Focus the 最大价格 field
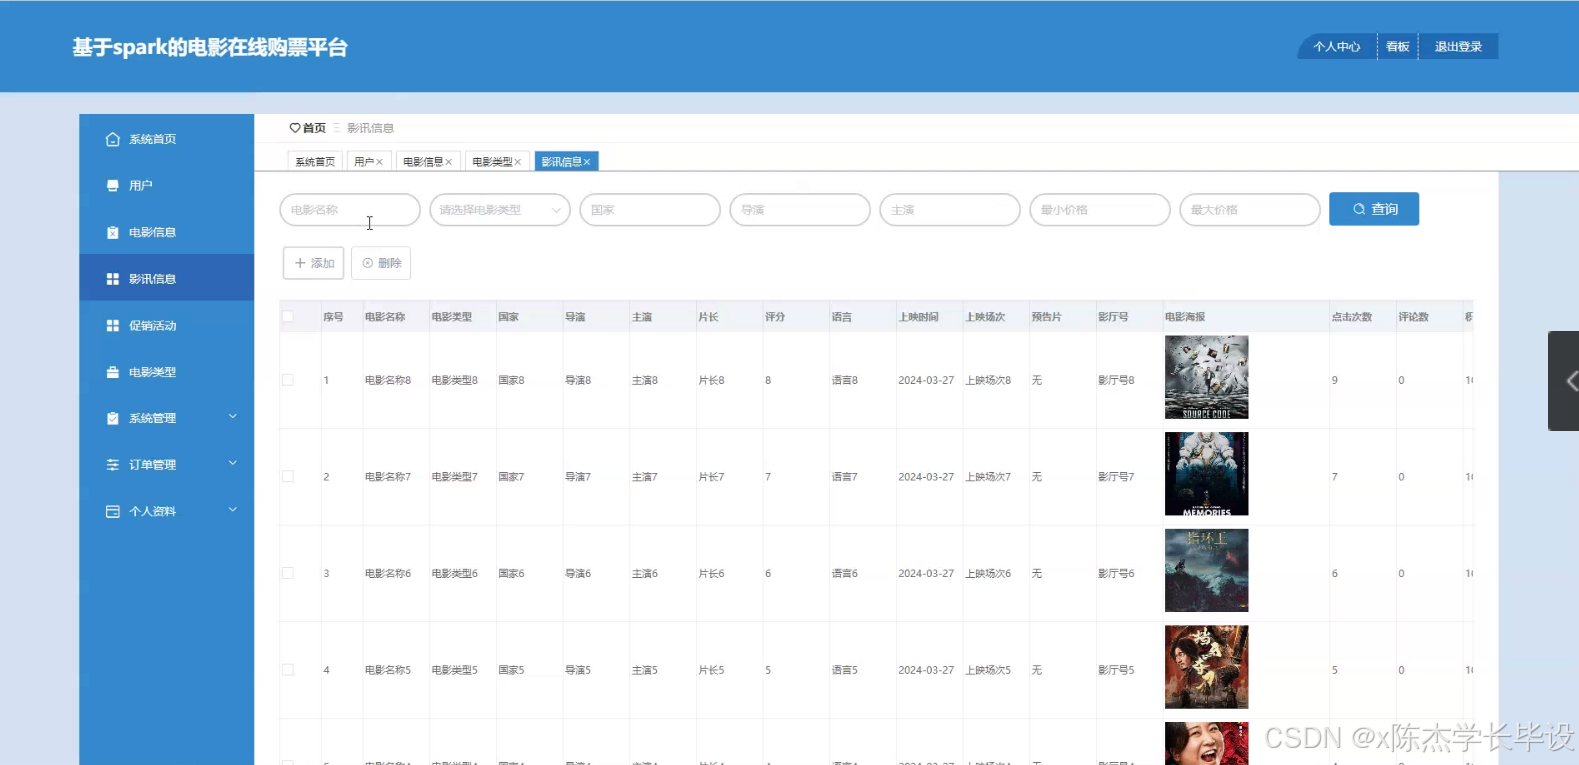 (x=1250, y=210)
